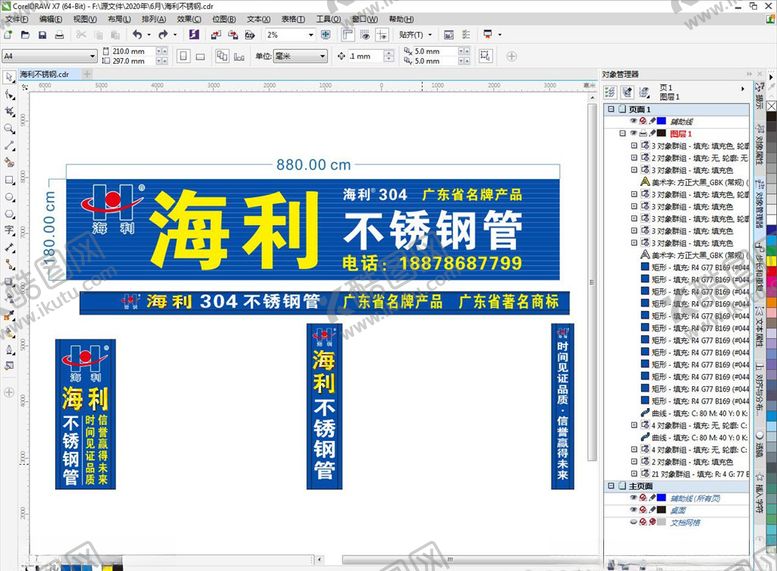
Task: Toggle visibility eye of 桌面 in 主页面
Action: pos(633,509)
